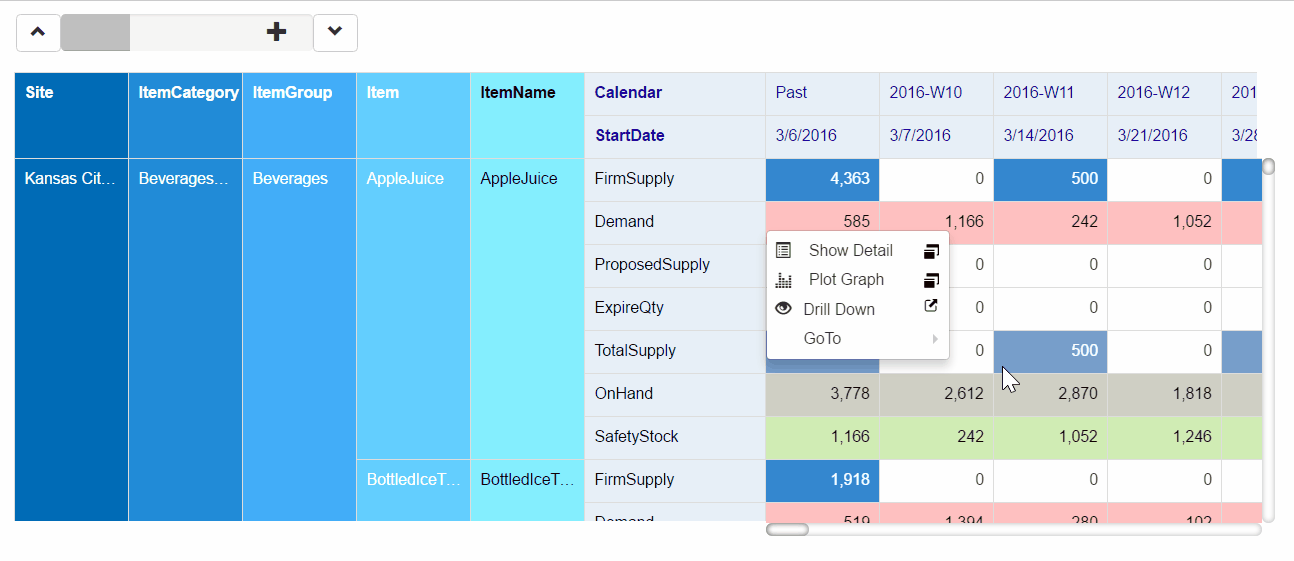The image size is (1294, 561).
Task: Click the stacked windows icon on Show Detail row
Action: pyautogui.click(x=931, y=250)
